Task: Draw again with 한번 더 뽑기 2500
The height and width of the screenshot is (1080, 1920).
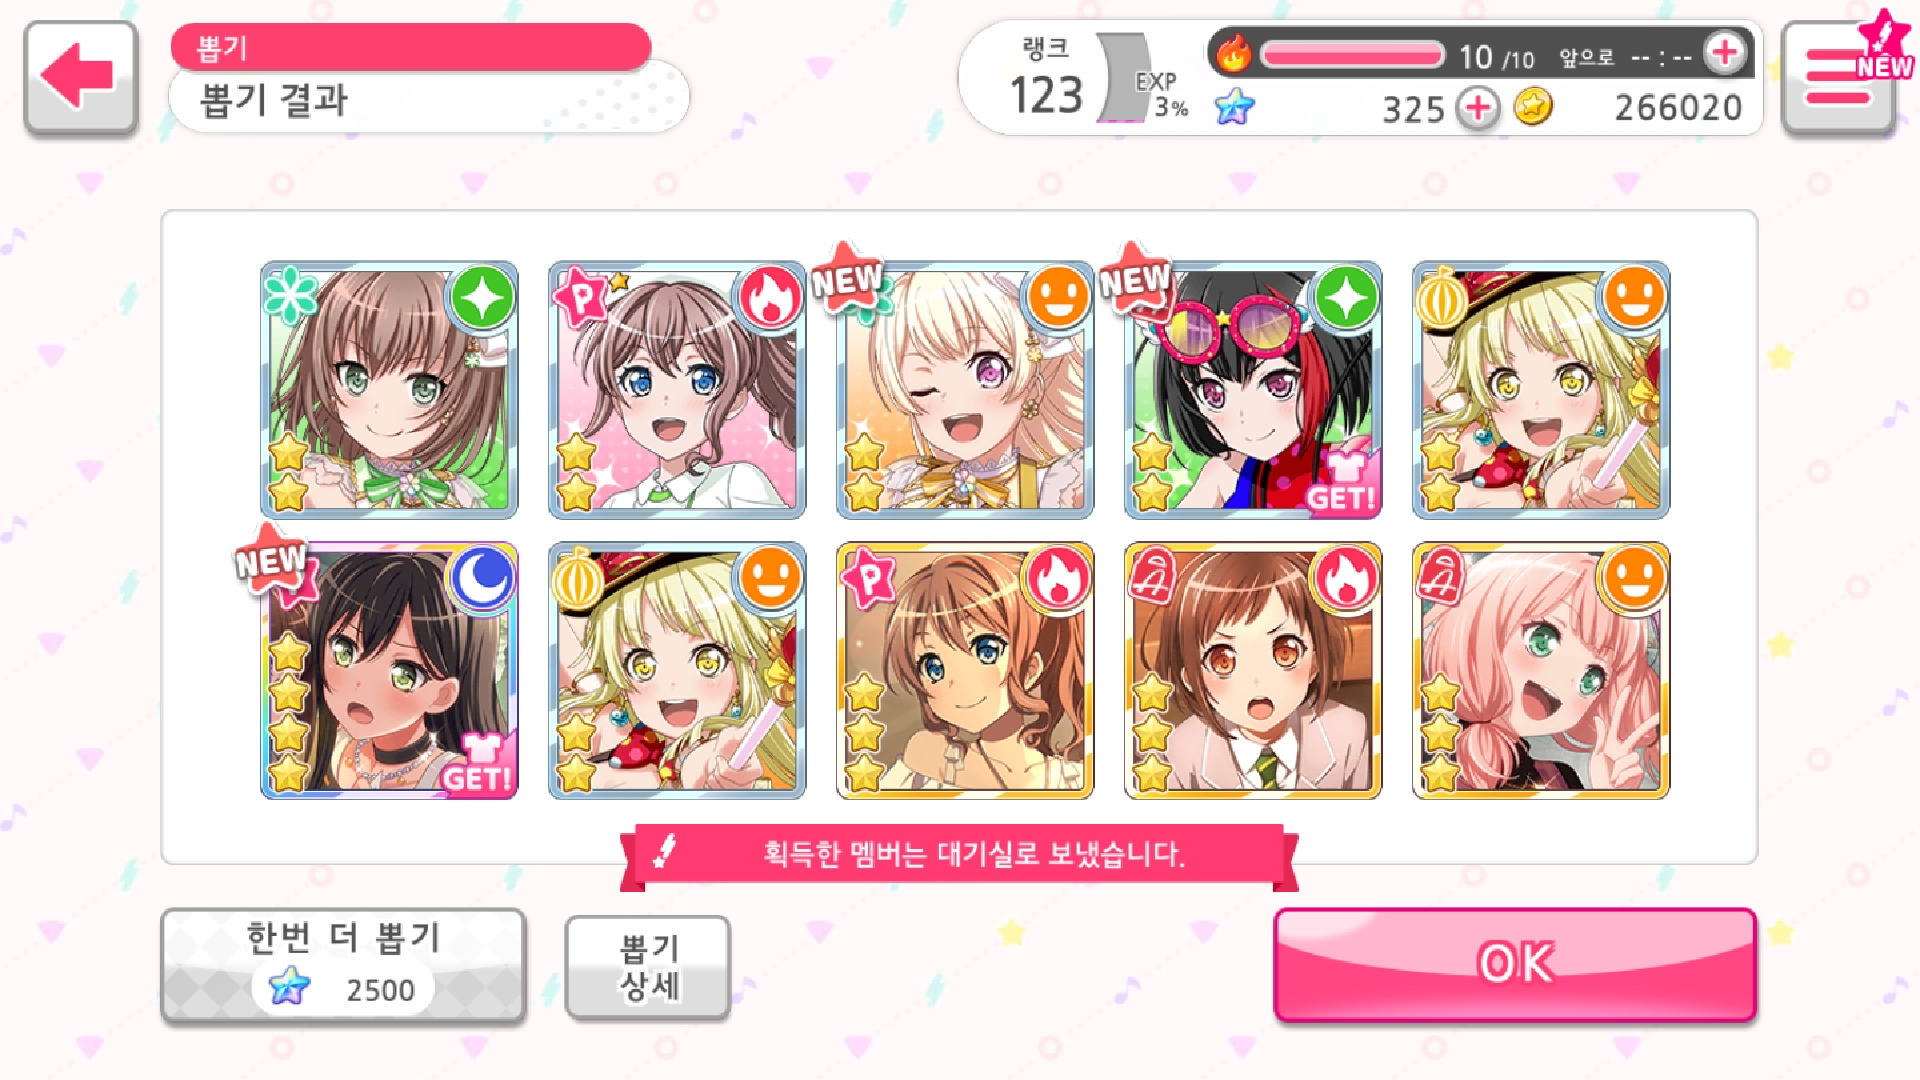Action: click(x=343, y=965)
